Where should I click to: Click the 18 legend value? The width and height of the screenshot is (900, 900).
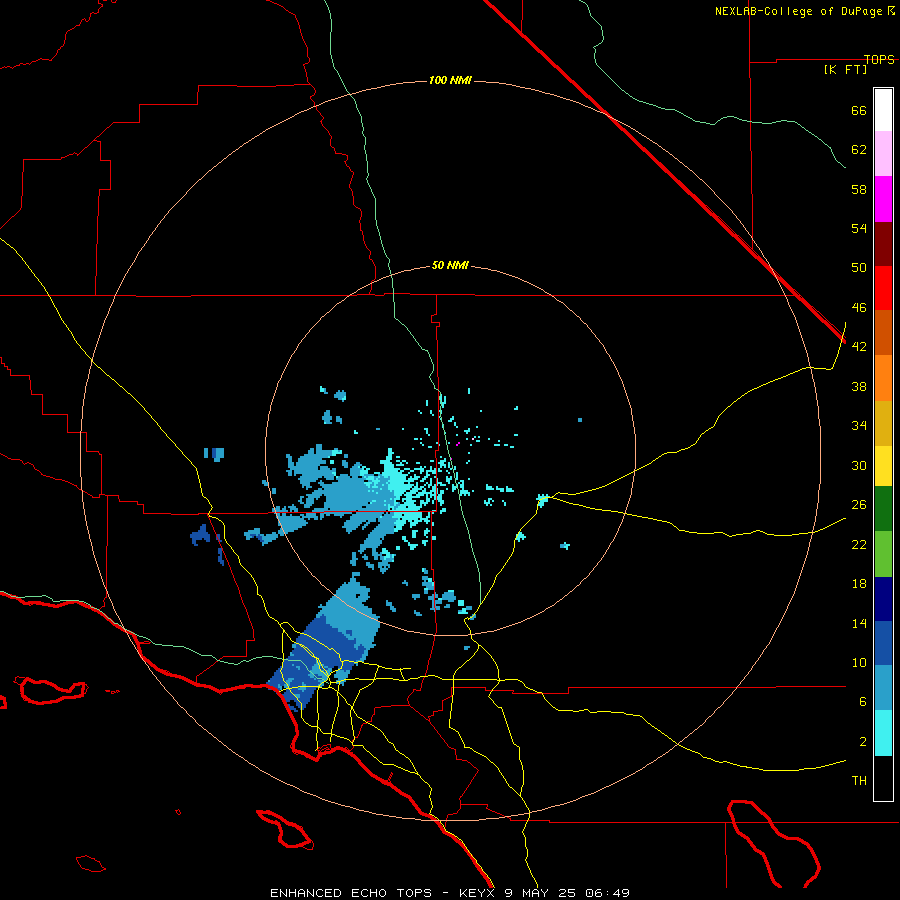coord(859,584)
